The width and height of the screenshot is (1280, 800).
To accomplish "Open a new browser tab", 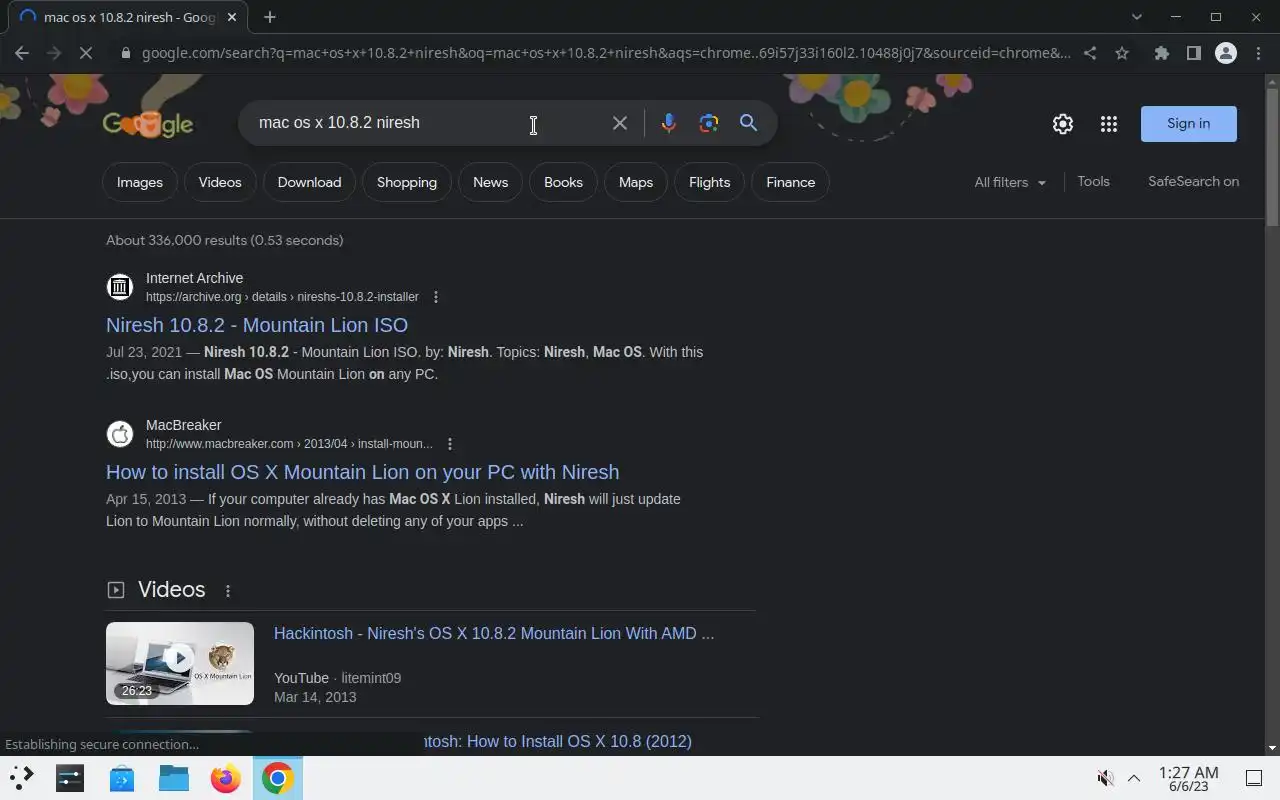I will [269, 17].
